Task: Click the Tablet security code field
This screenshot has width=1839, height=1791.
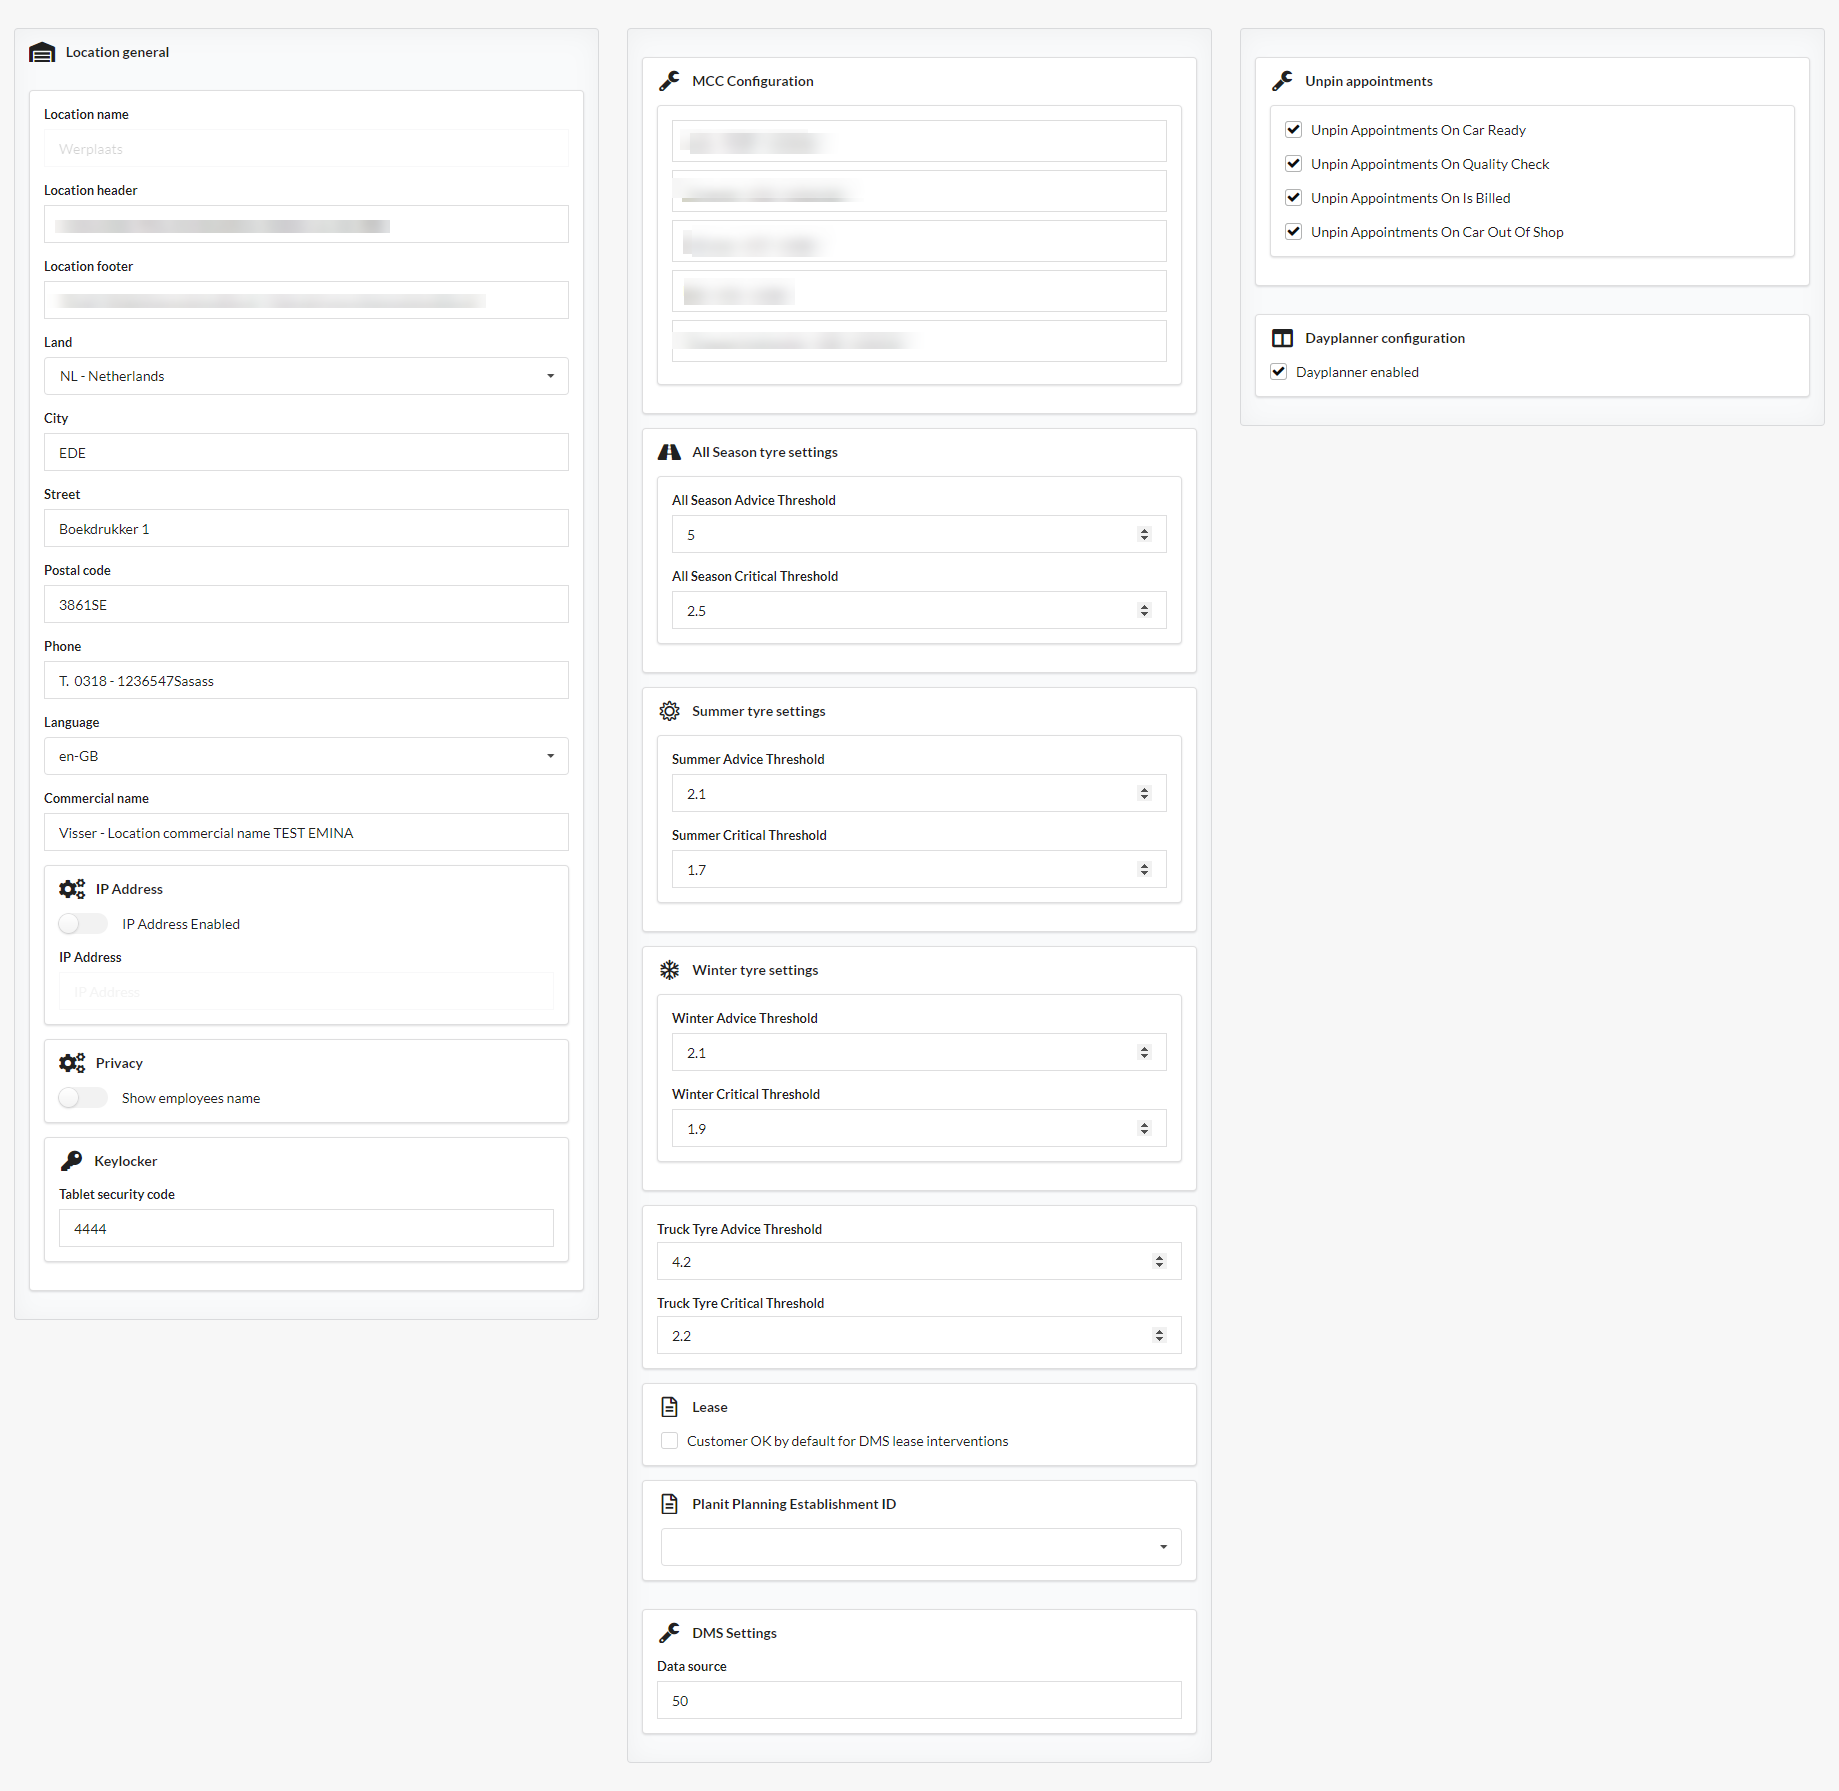Action: click(306, 1228)
